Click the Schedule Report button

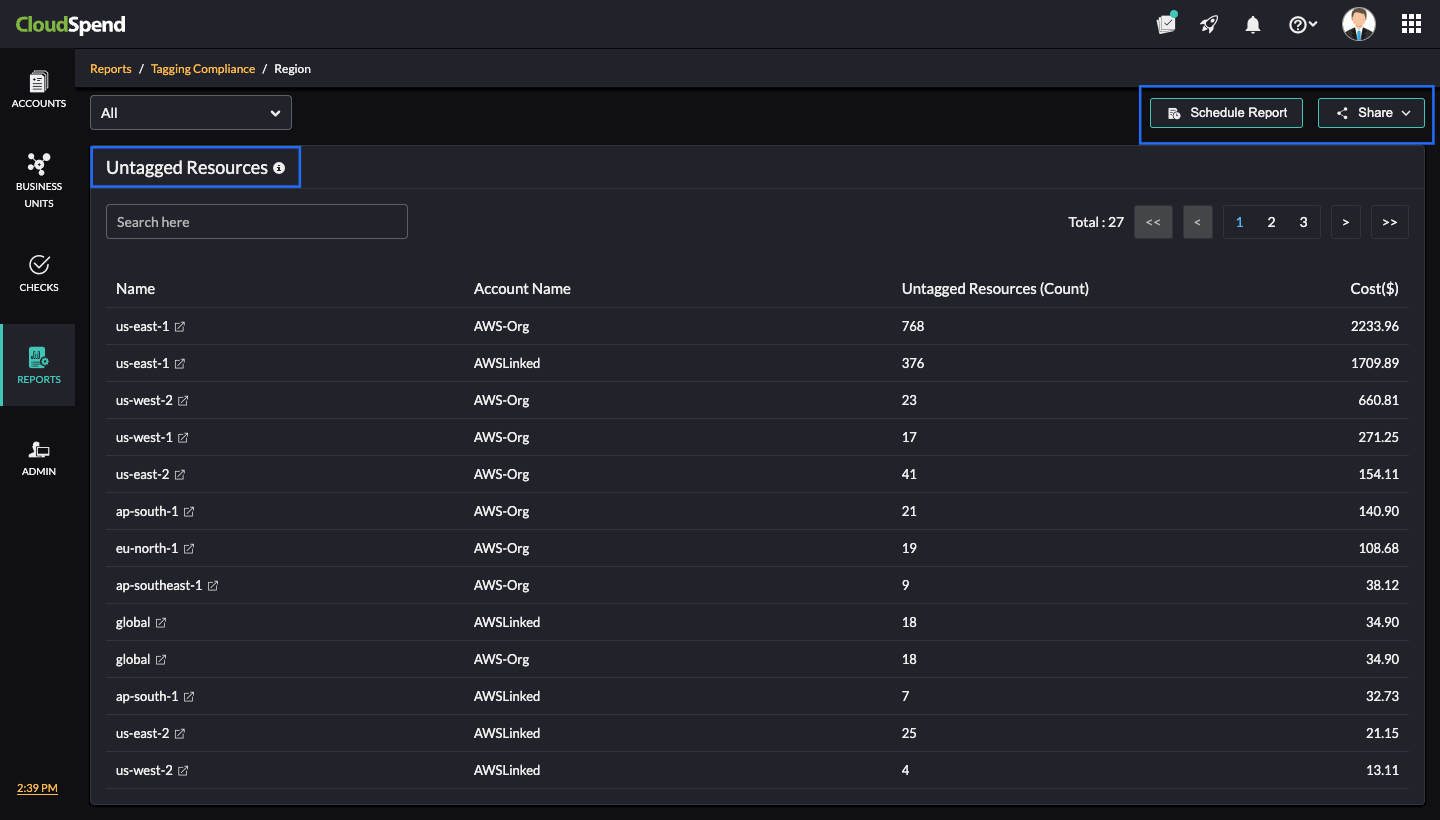(x=1226, y=113)
